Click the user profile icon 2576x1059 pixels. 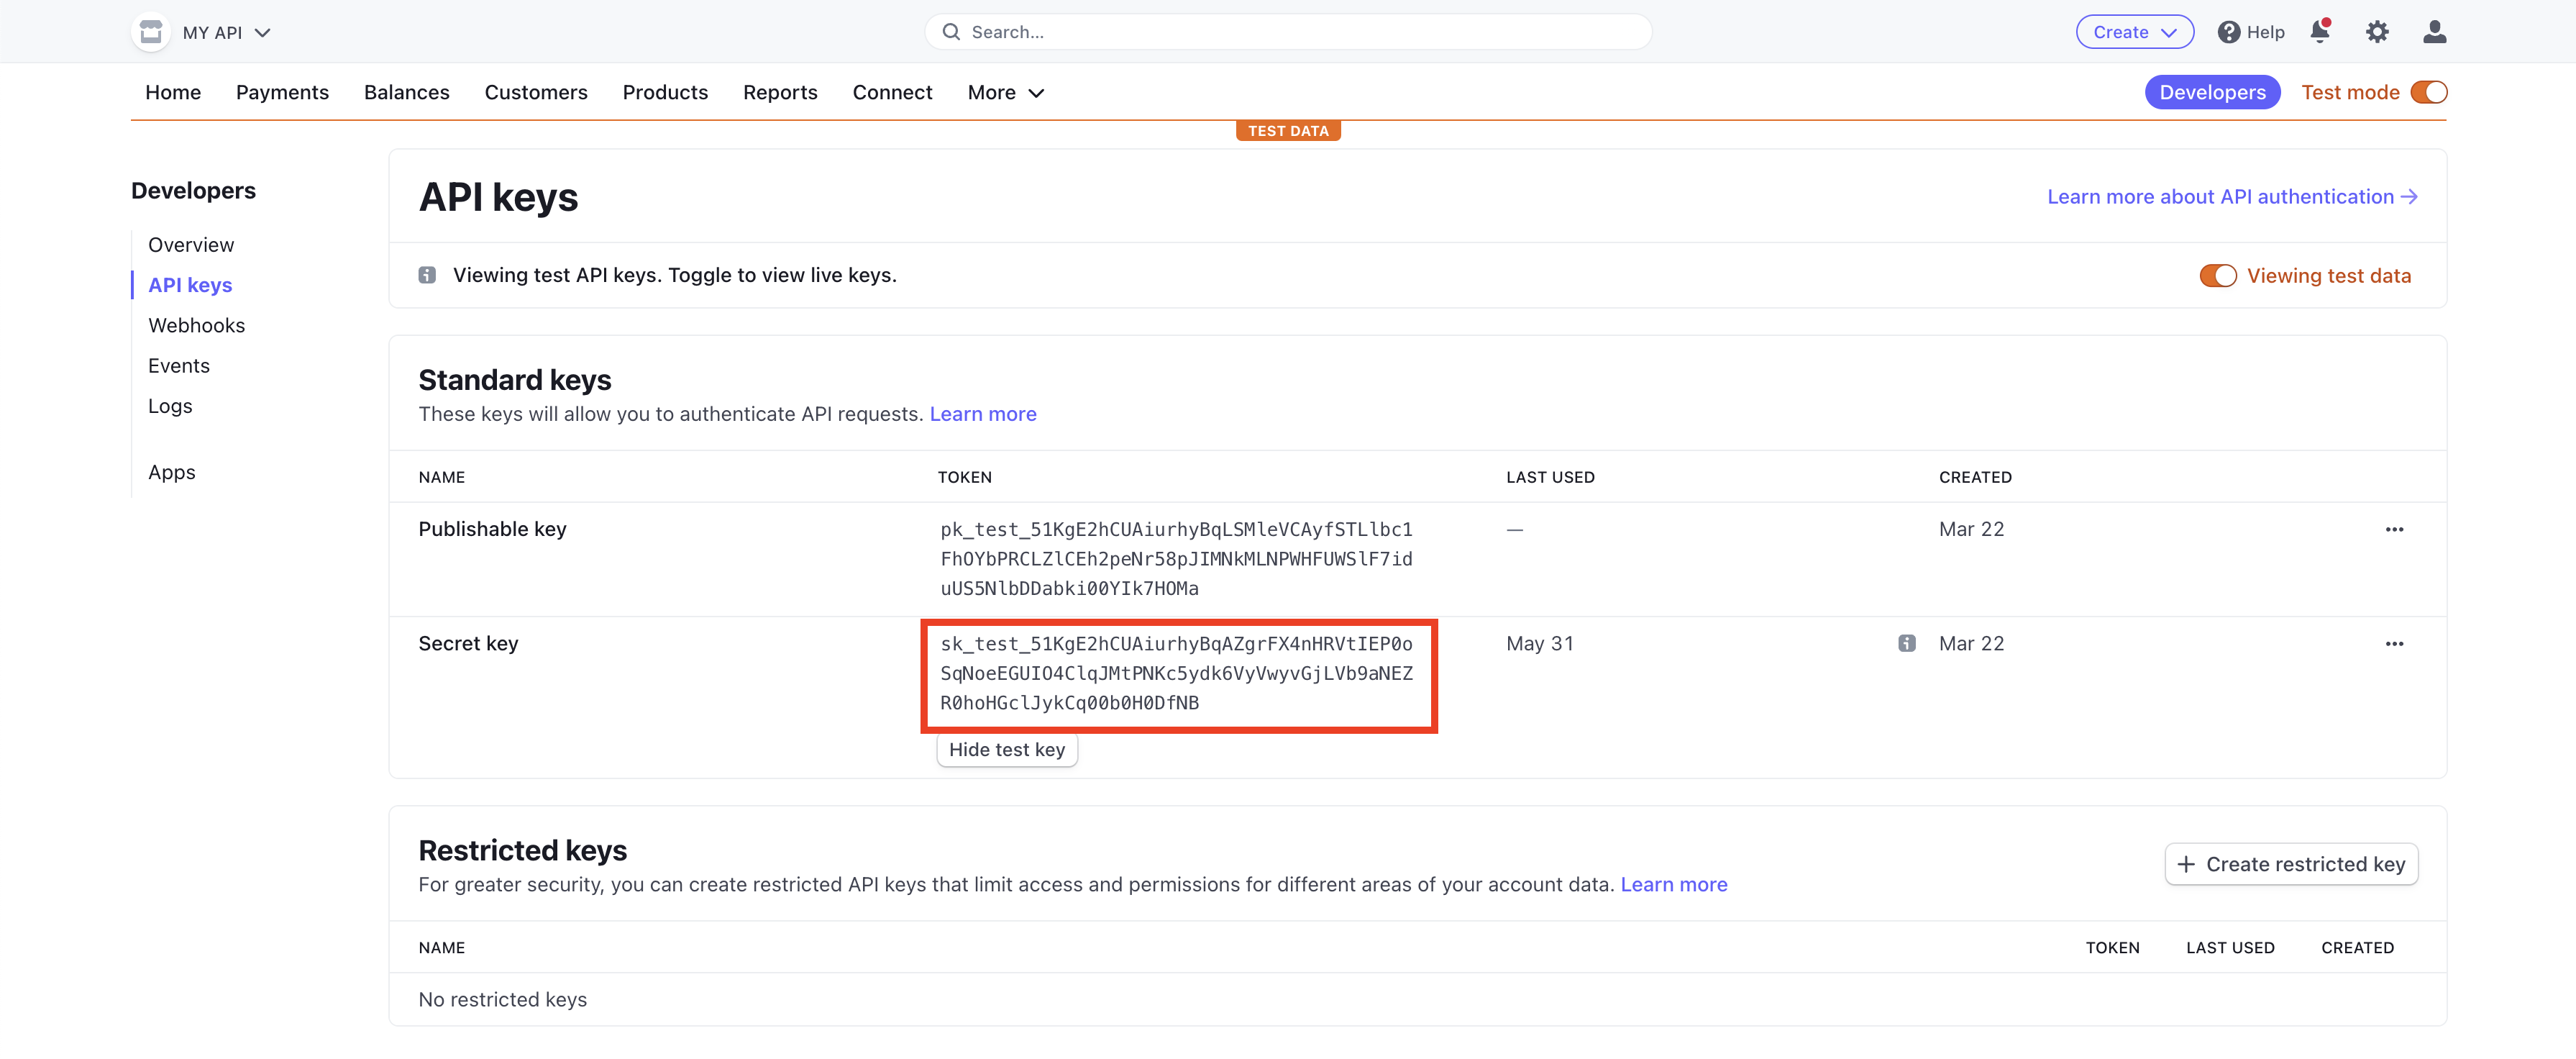pyautogui.click(x=2434, y=32)
